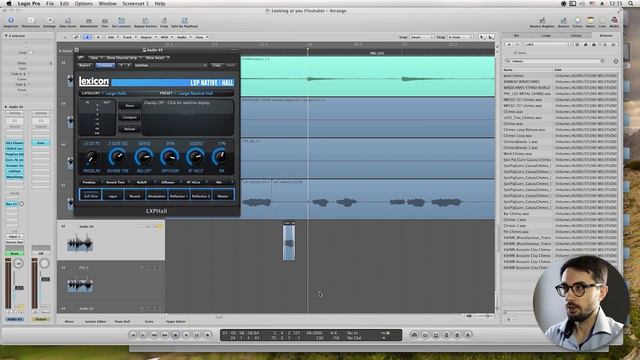Click the Lexicon Reload button
The height and width of the screenshot is (360, 640).
(x=129, y=129)
